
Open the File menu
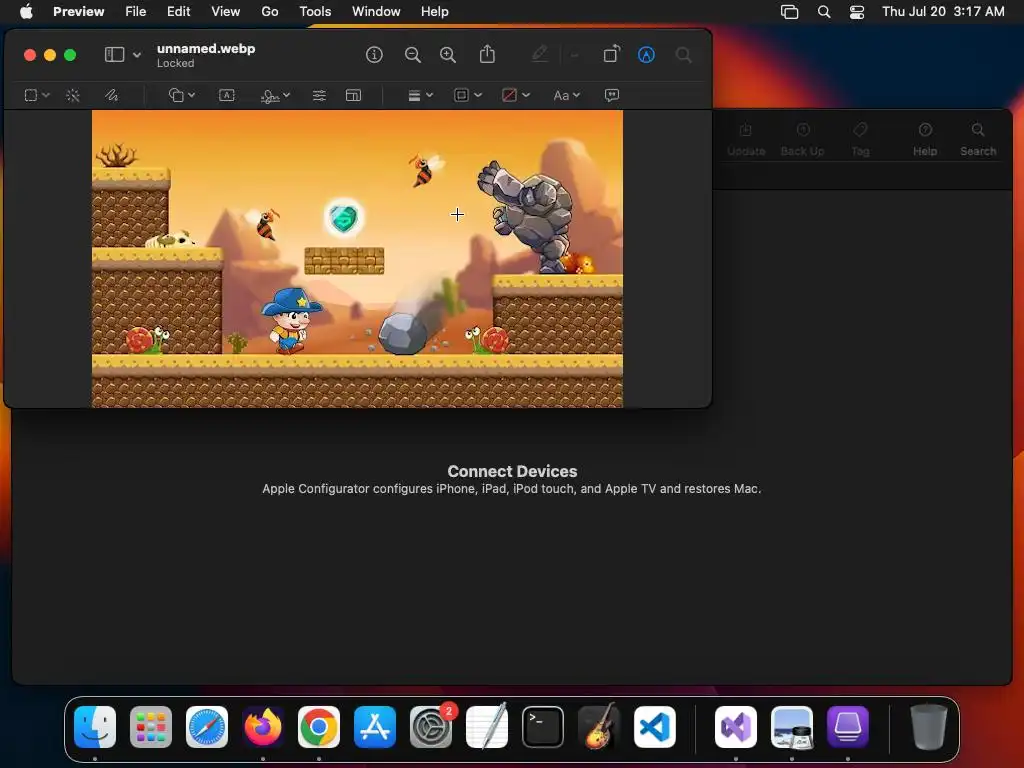[135, 12]
